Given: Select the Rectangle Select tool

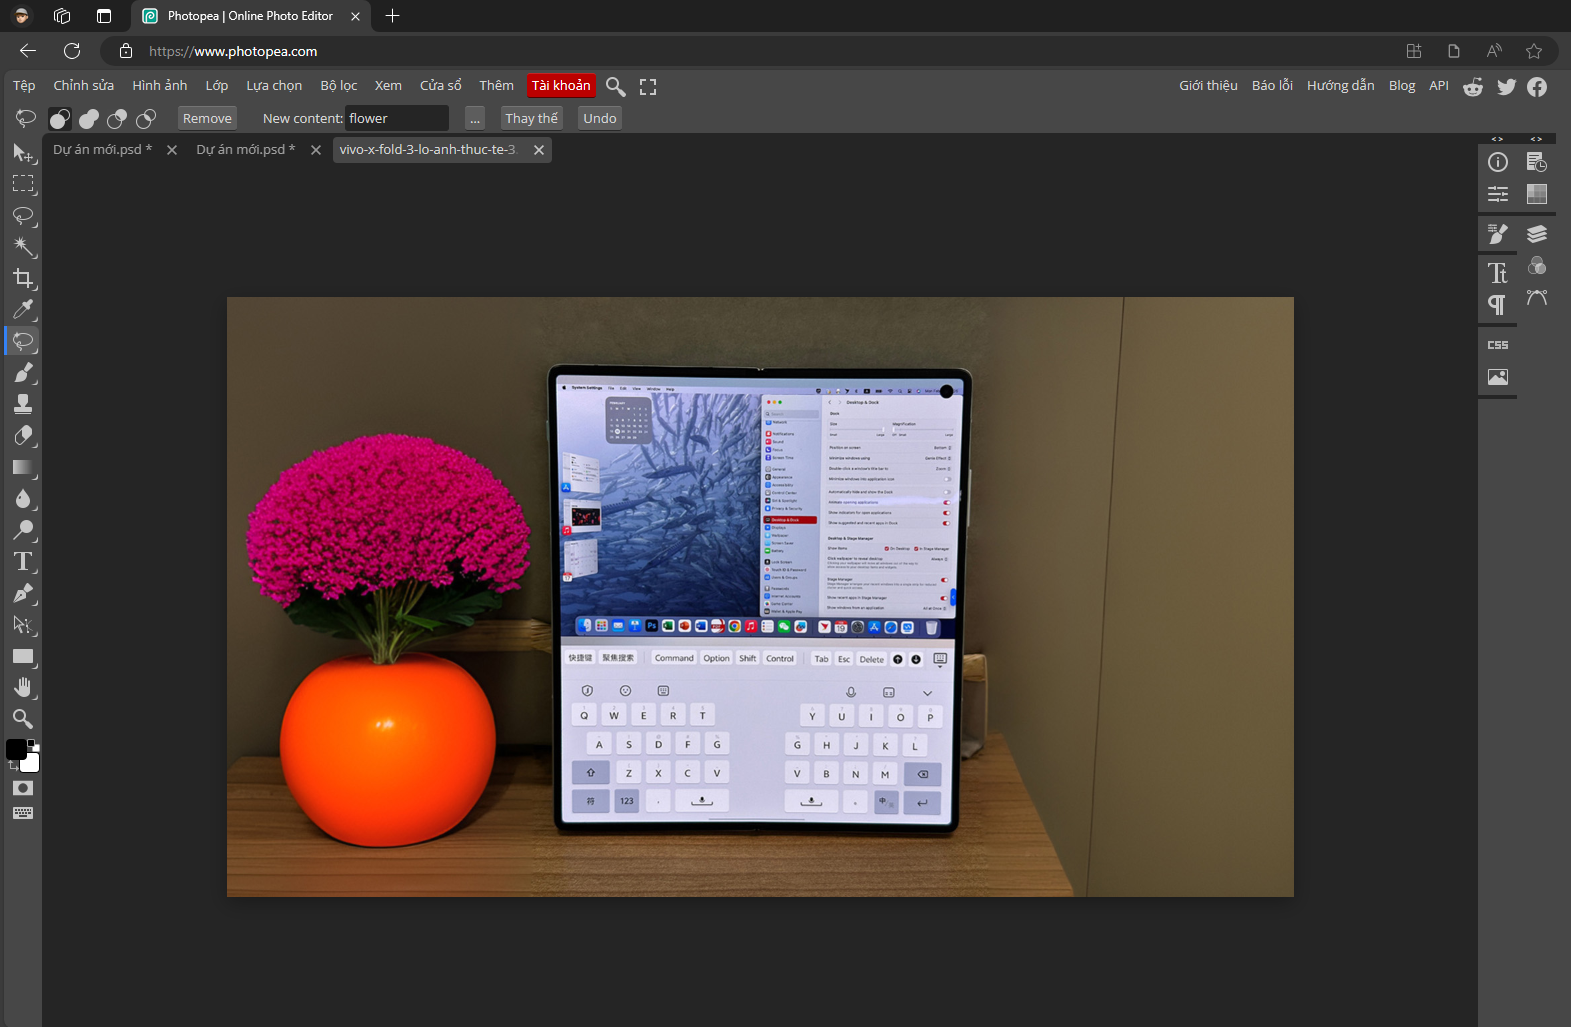Looking at the screenshot, I should pos(23,184).
